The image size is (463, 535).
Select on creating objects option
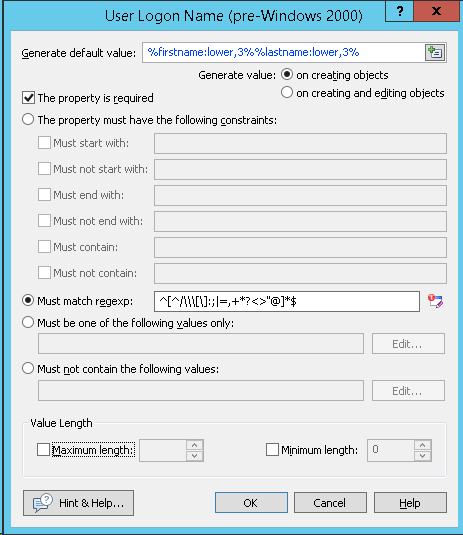pyautogui.click(x=287, y=74)
